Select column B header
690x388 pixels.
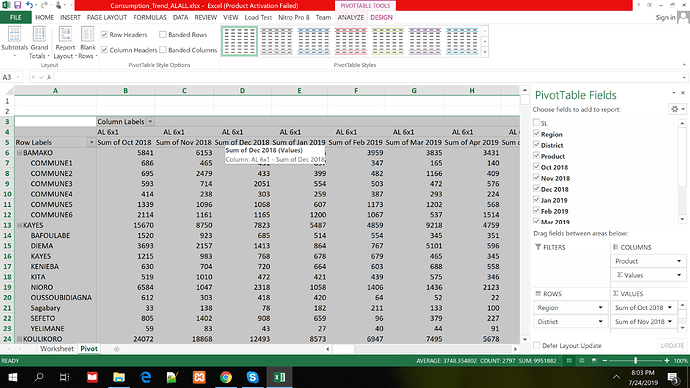point(125,91)
